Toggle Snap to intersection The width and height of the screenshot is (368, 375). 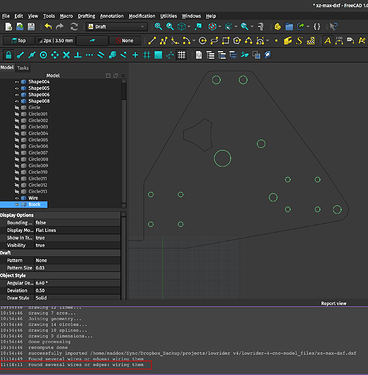click(x=66, y=55)
